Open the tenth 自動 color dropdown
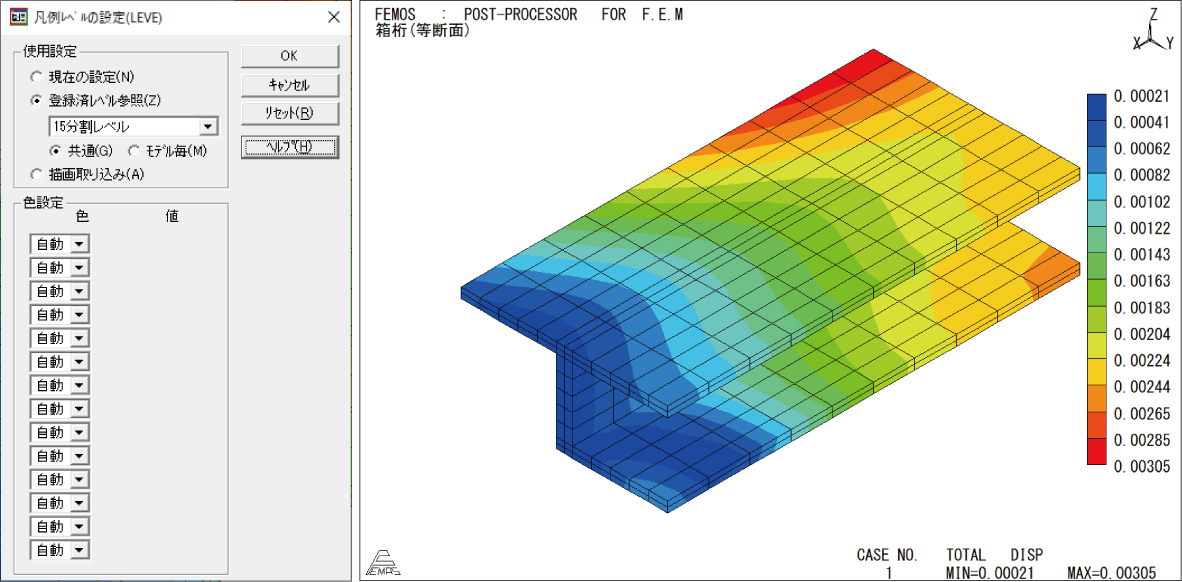1182x582 pixels. [x=81, y=456]
